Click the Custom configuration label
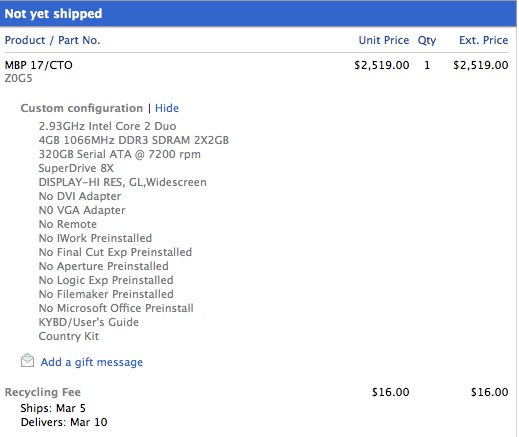519x437 pixels. pyautogui.click(x=82, y=108)
